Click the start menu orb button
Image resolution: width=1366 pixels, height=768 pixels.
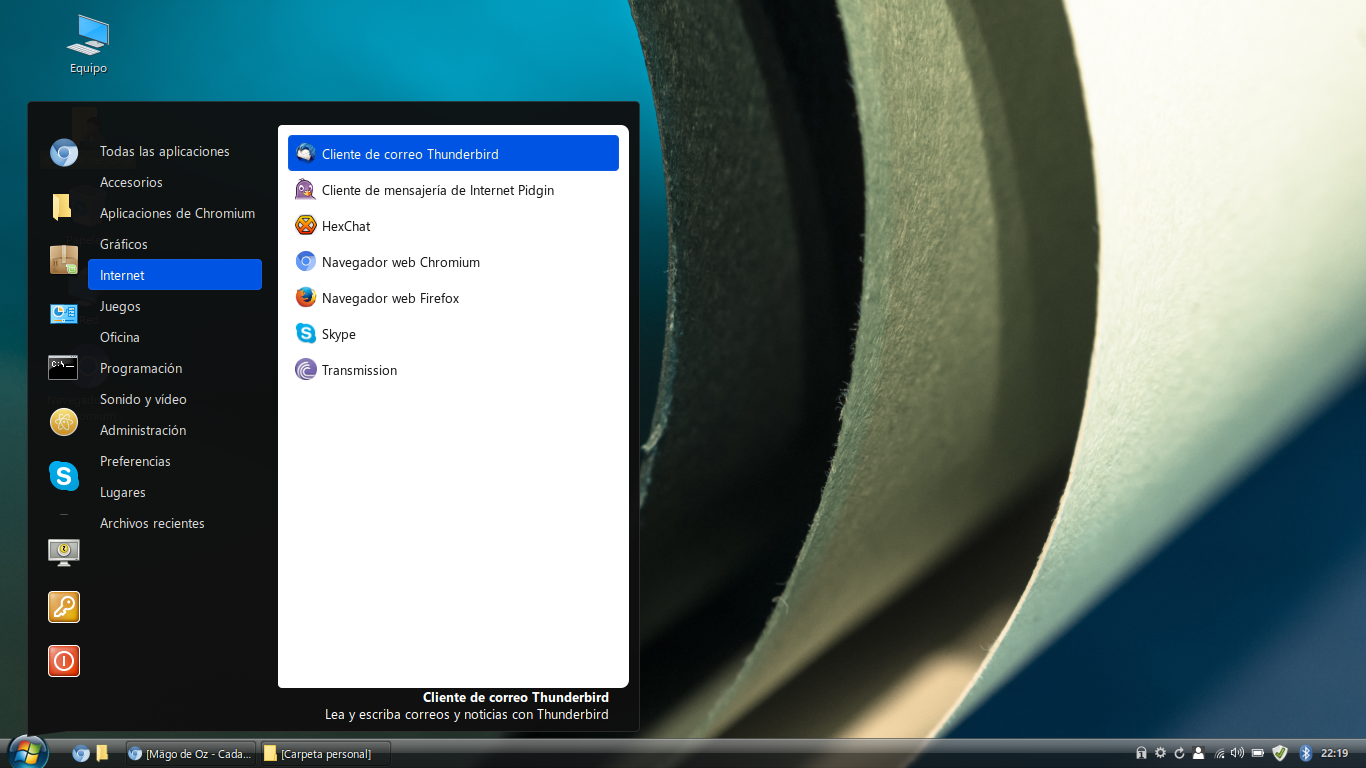pos(27,752)
